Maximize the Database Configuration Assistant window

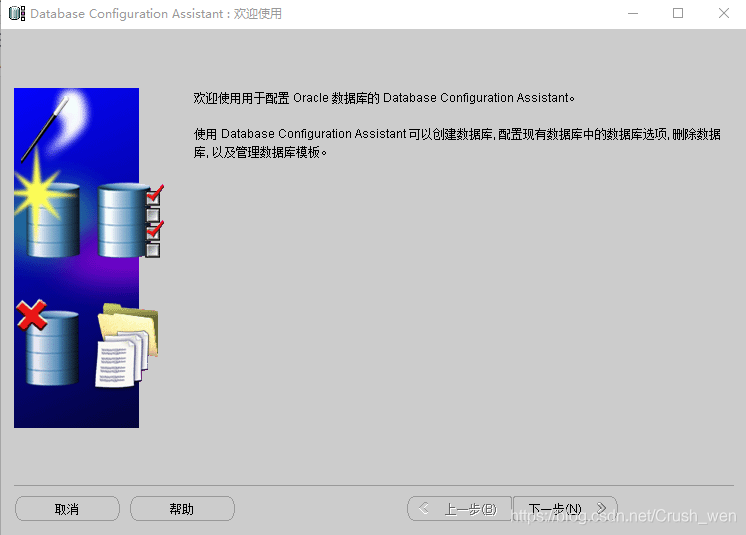[x=678, y=13]
